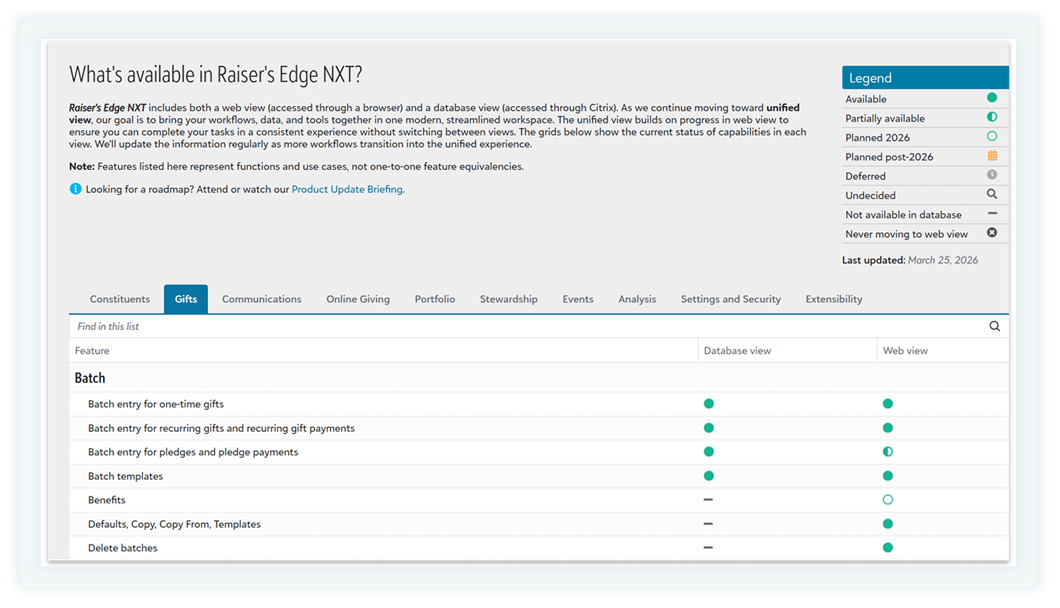Click Web view dot for Defaults, Copy row
This screenshot has width=1060, height=608.
(888, 523)
